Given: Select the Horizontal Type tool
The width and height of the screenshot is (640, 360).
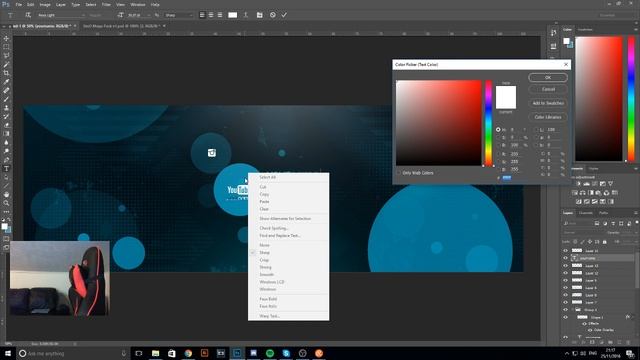Looking at the screenshot, I should coord(6,169).
